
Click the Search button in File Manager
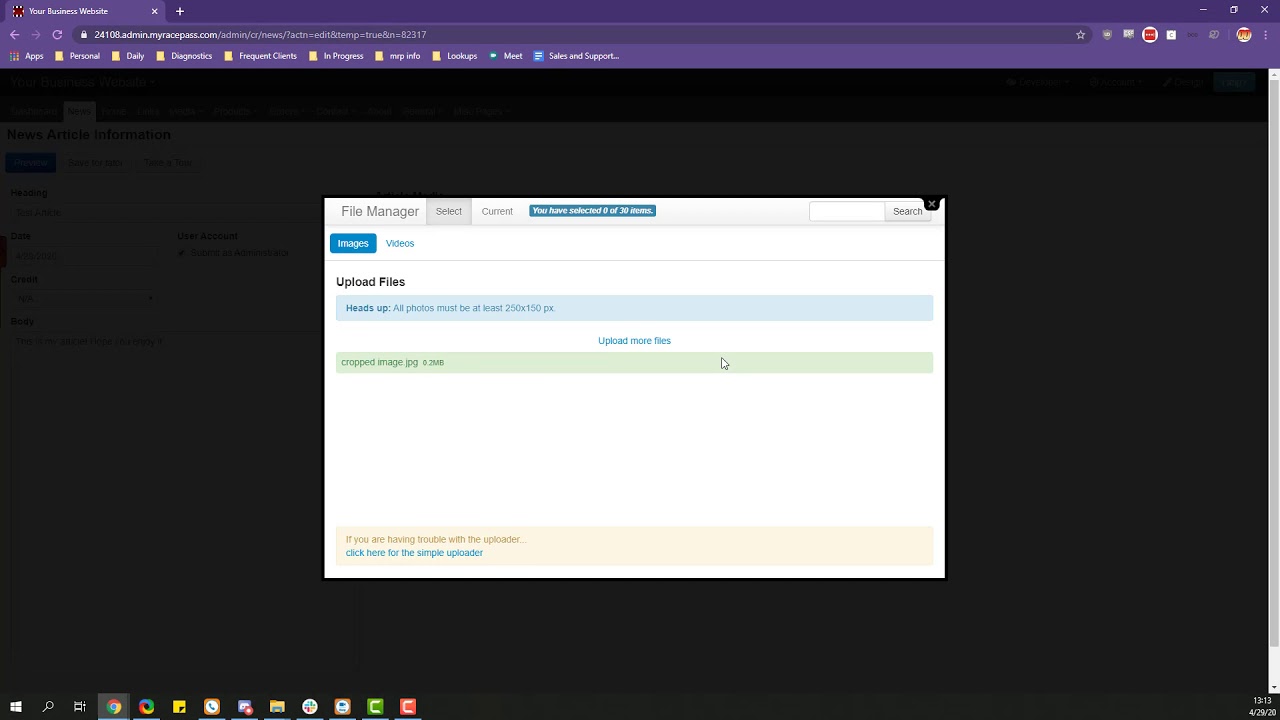tap(908, 211)
